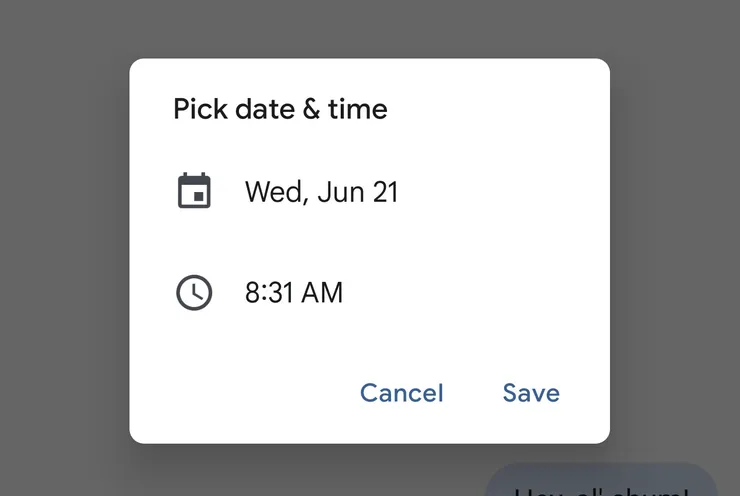Screen dimensions: 740x496
Task: Open the date picker via Wed, Jun 21
Action: (321, 192)
